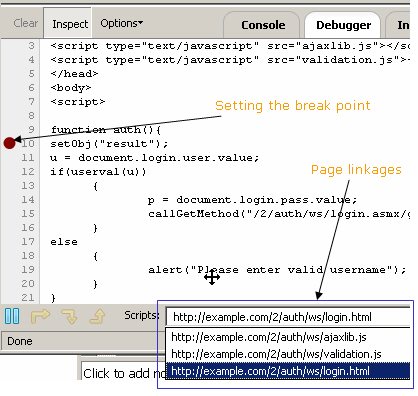The width and height of the screenshot is (418, 396).
Task: Click the Done status bar text
Action: (x=20, y=341)
